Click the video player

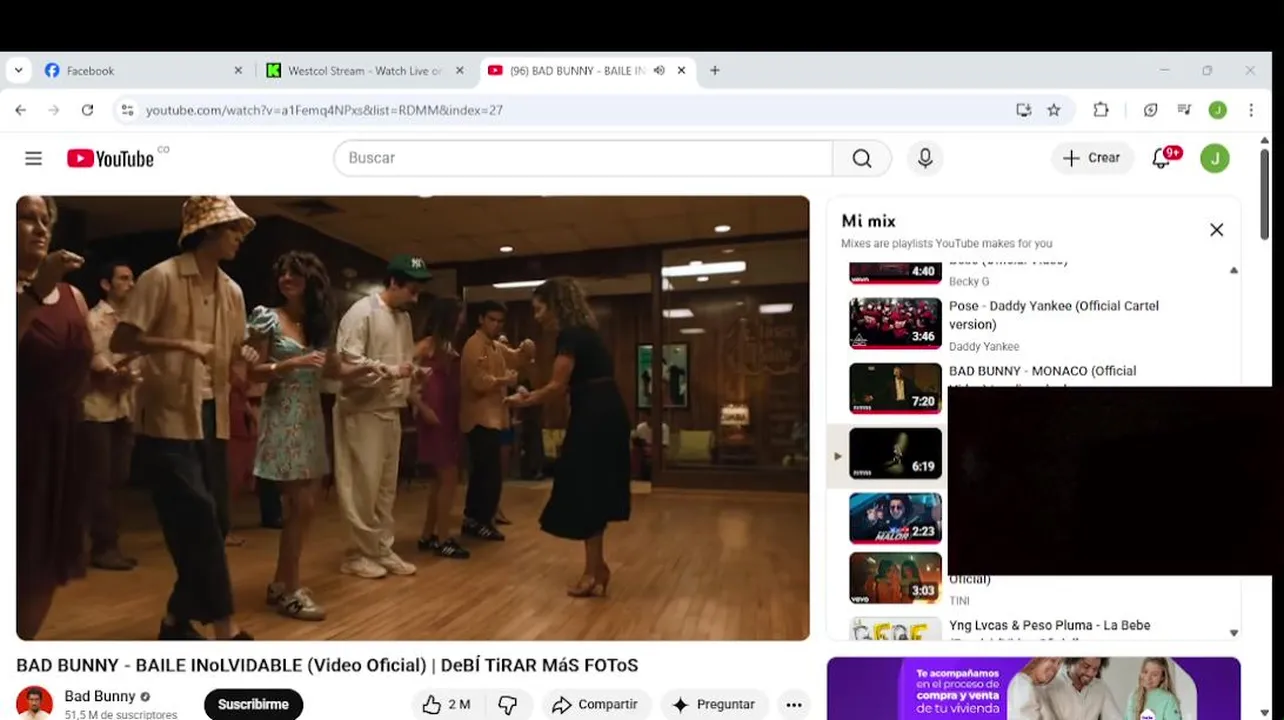tap(413, 418)
